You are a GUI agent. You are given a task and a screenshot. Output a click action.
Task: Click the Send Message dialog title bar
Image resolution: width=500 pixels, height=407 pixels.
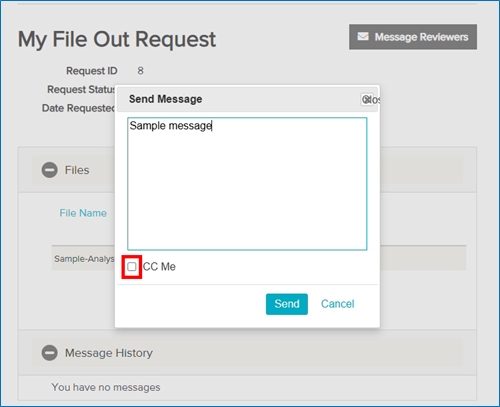[x=247, y=99]
